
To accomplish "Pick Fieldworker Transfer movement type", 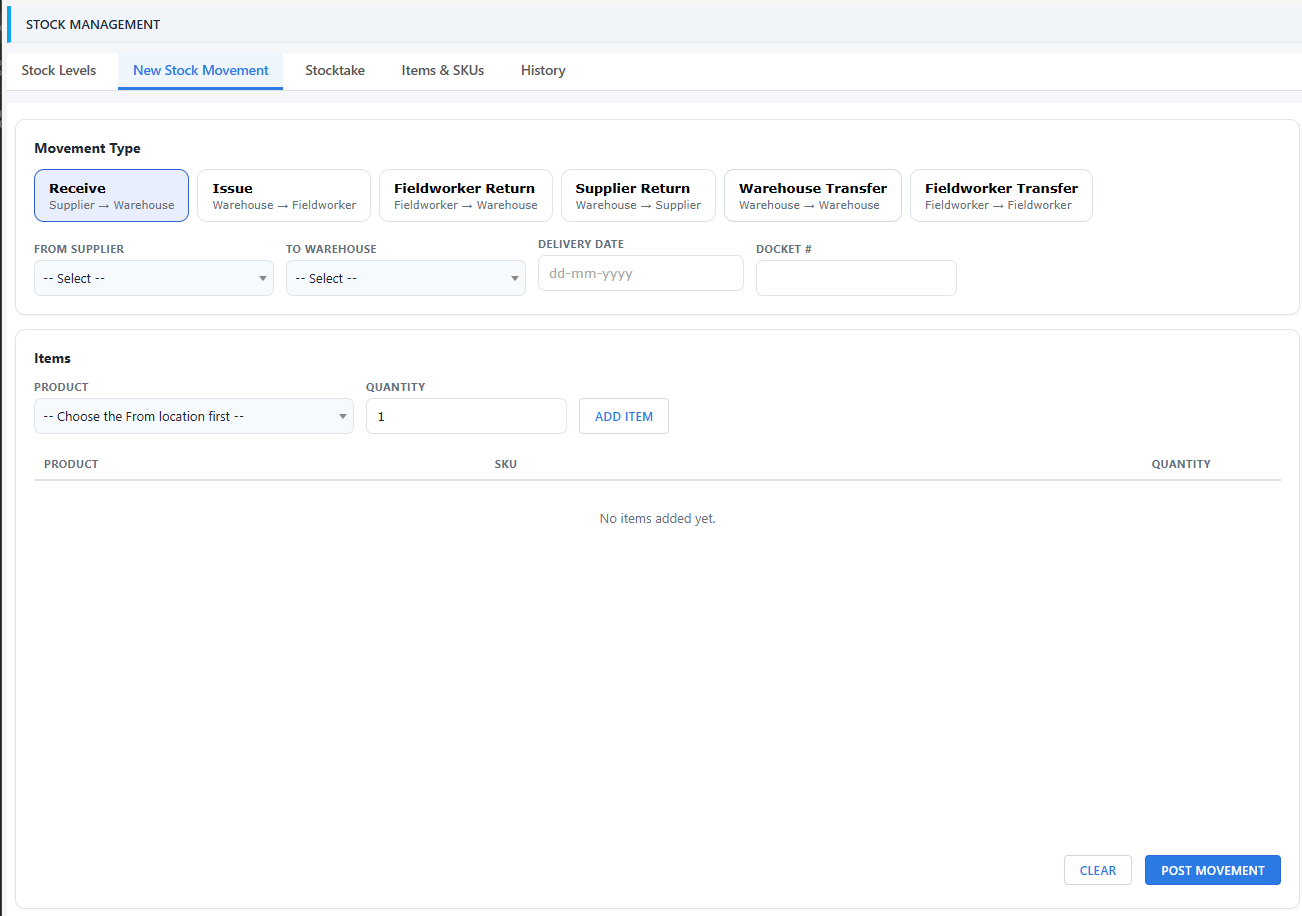I will (x=1001, y=195).
